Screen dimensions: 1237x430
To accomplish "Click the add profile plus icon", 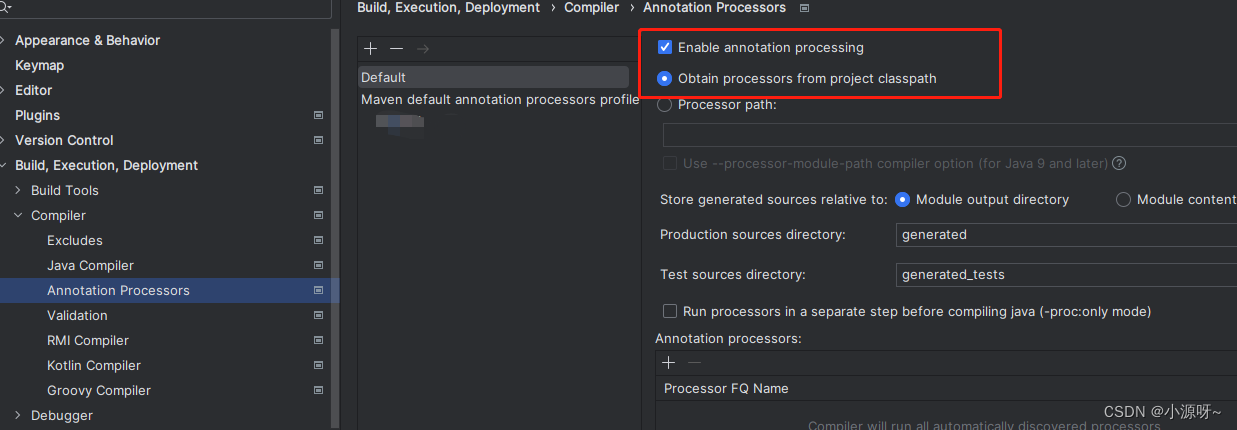I will (x=371, y=48).
